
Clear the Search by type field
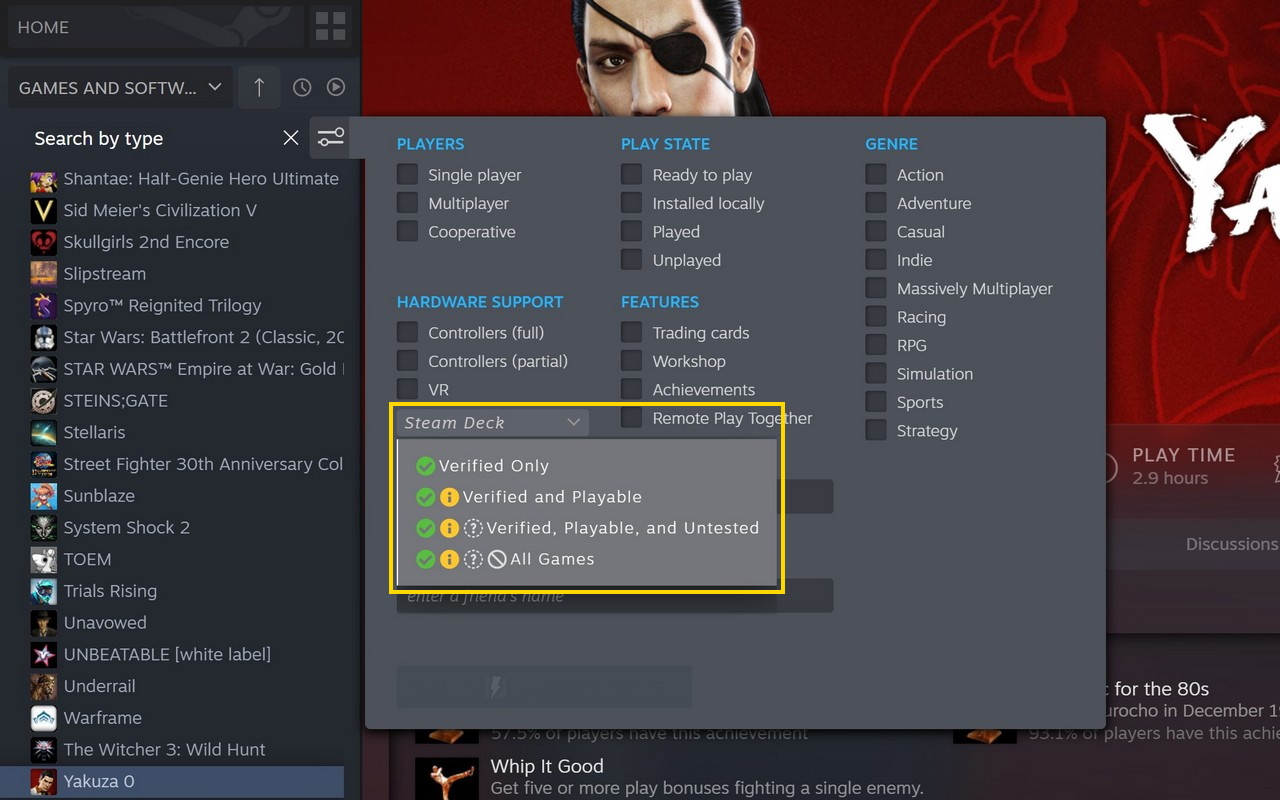point(291,138)
